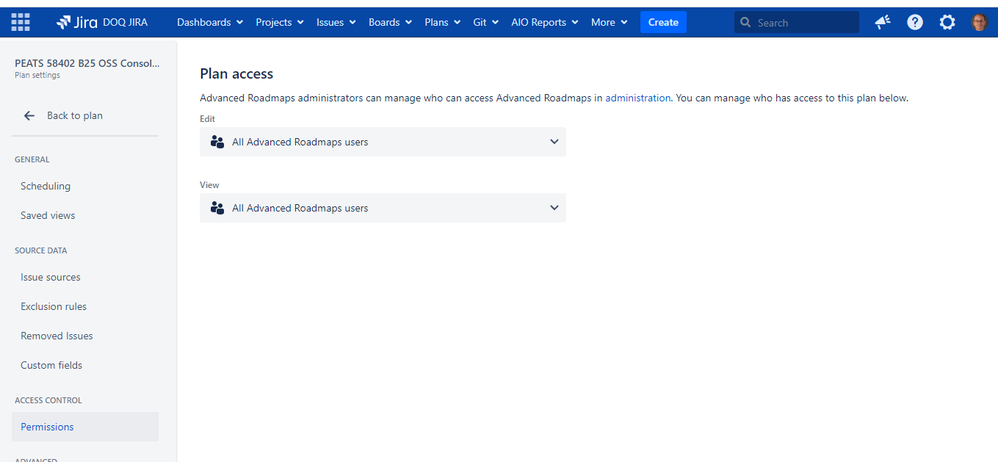Click the Search input field
This screenshot has width=998, height=462.
pos(796,22)
